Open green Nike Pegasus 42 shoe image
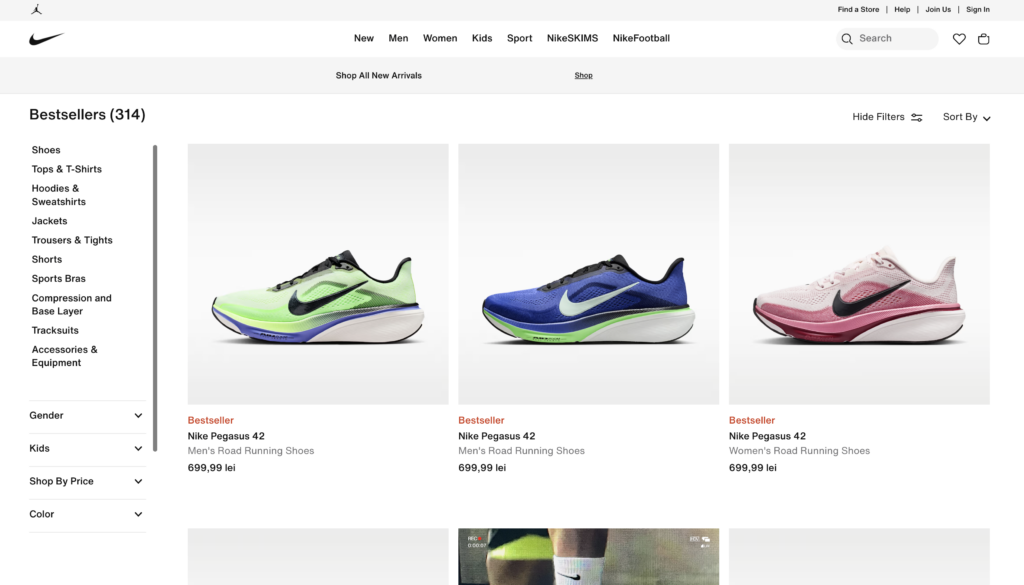The image size is (1024, 585). [x=318, y=274]
